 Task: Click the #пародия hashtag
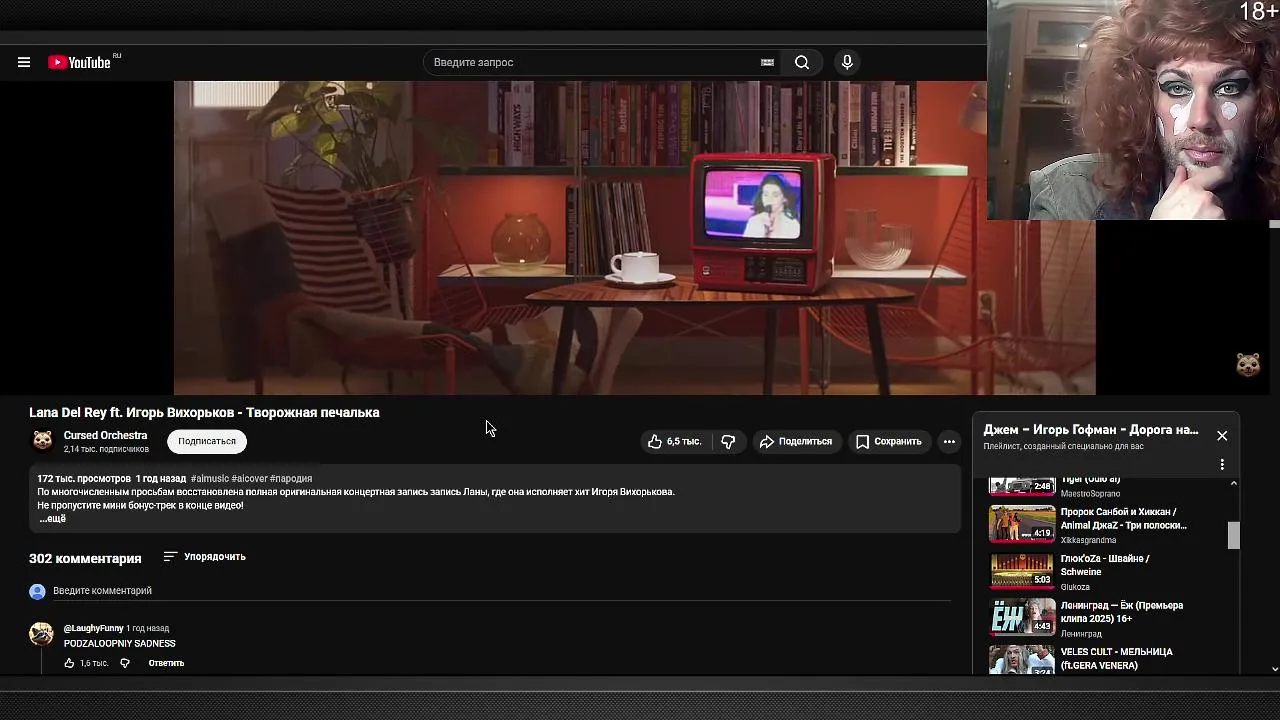pyautogui.click(x=291, y=478)
